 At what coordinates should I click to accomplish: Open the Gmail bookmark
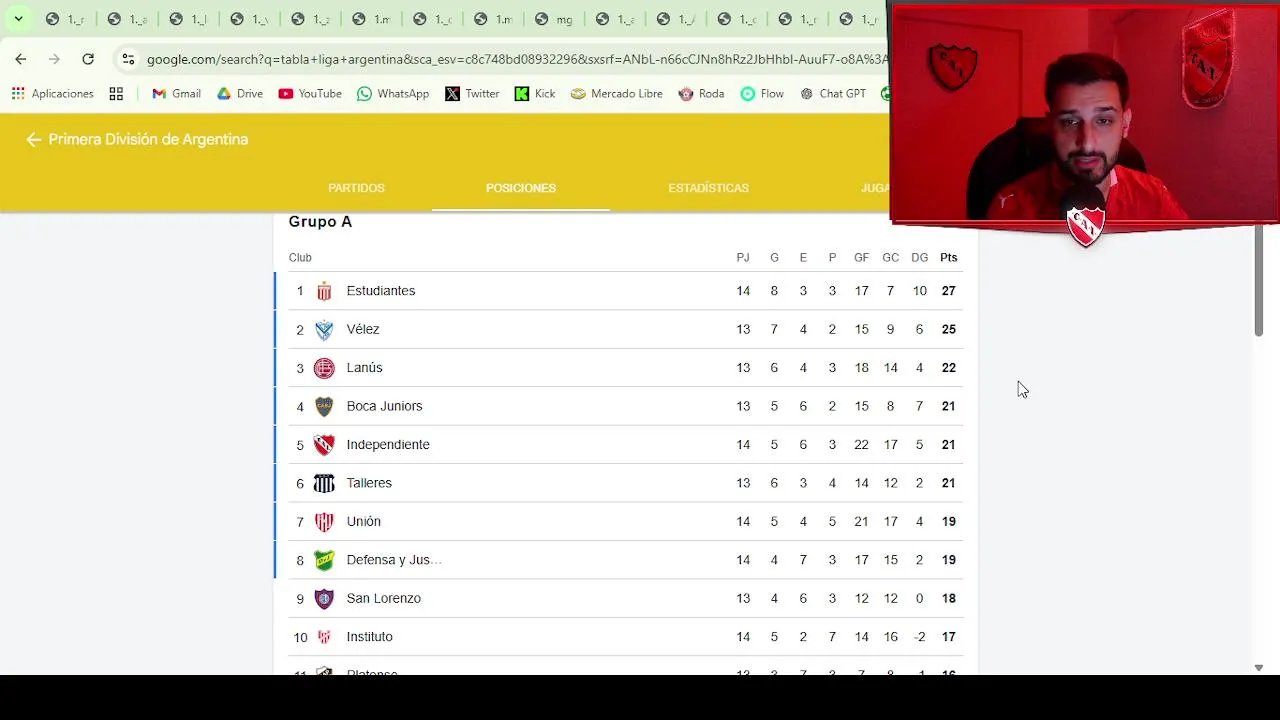[176, 94]
